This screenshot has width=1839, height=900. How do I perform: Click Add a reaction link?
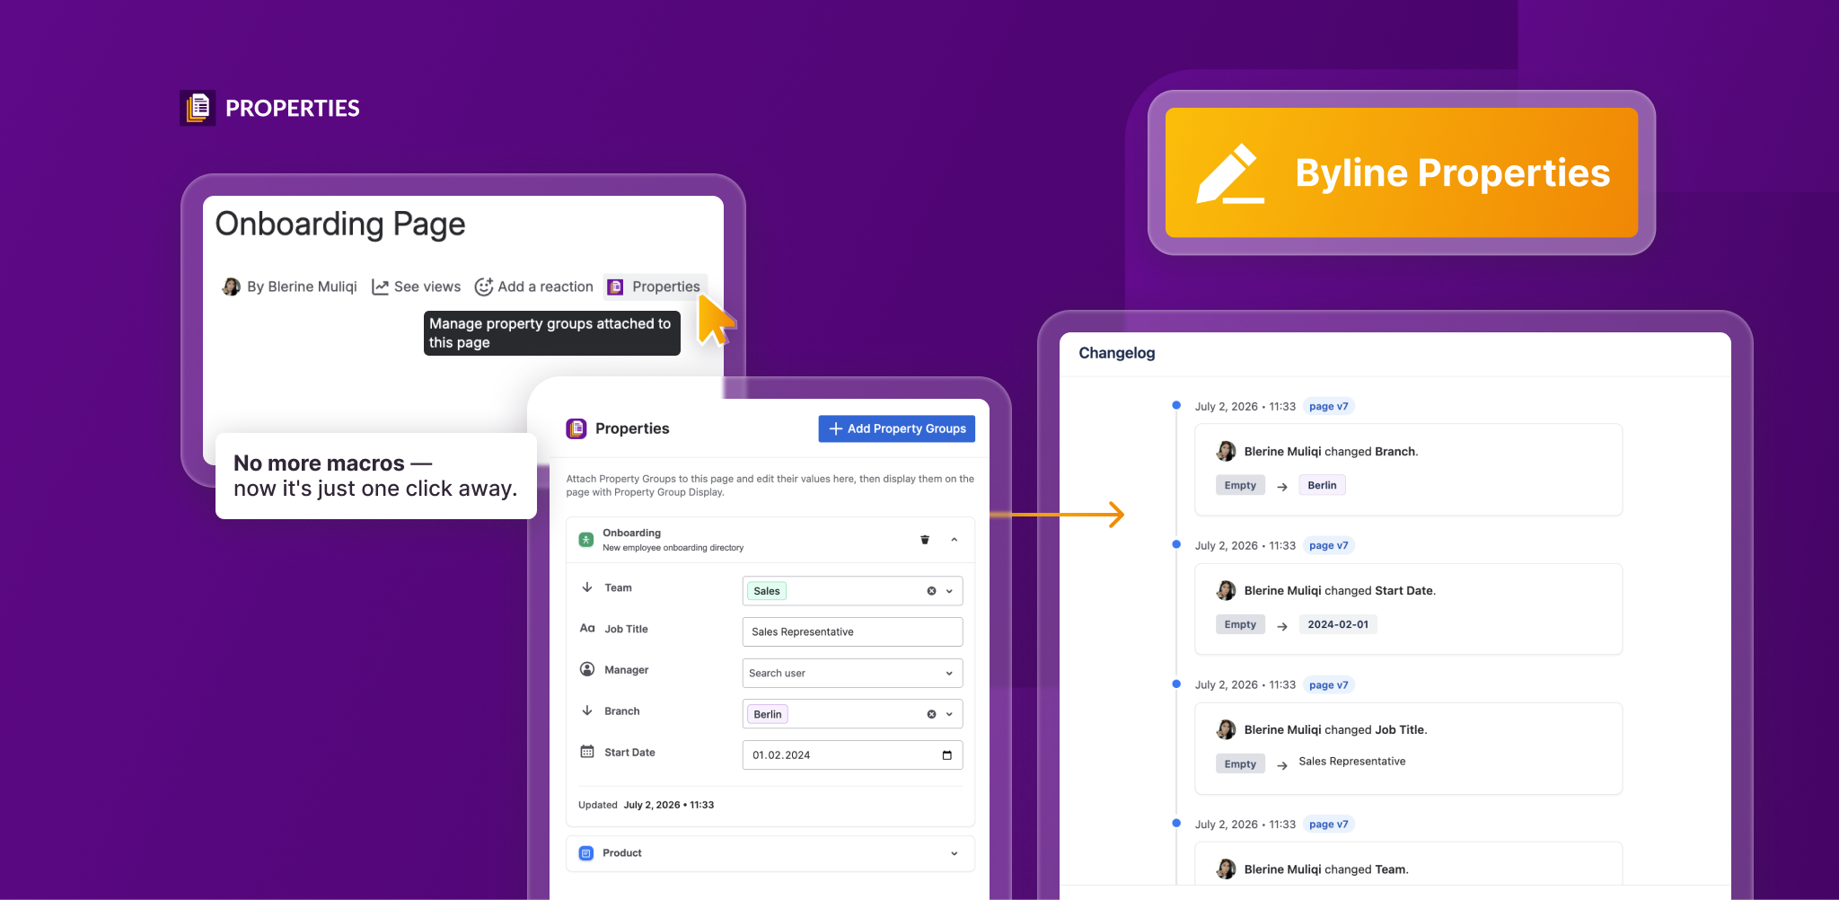[545, 287]
